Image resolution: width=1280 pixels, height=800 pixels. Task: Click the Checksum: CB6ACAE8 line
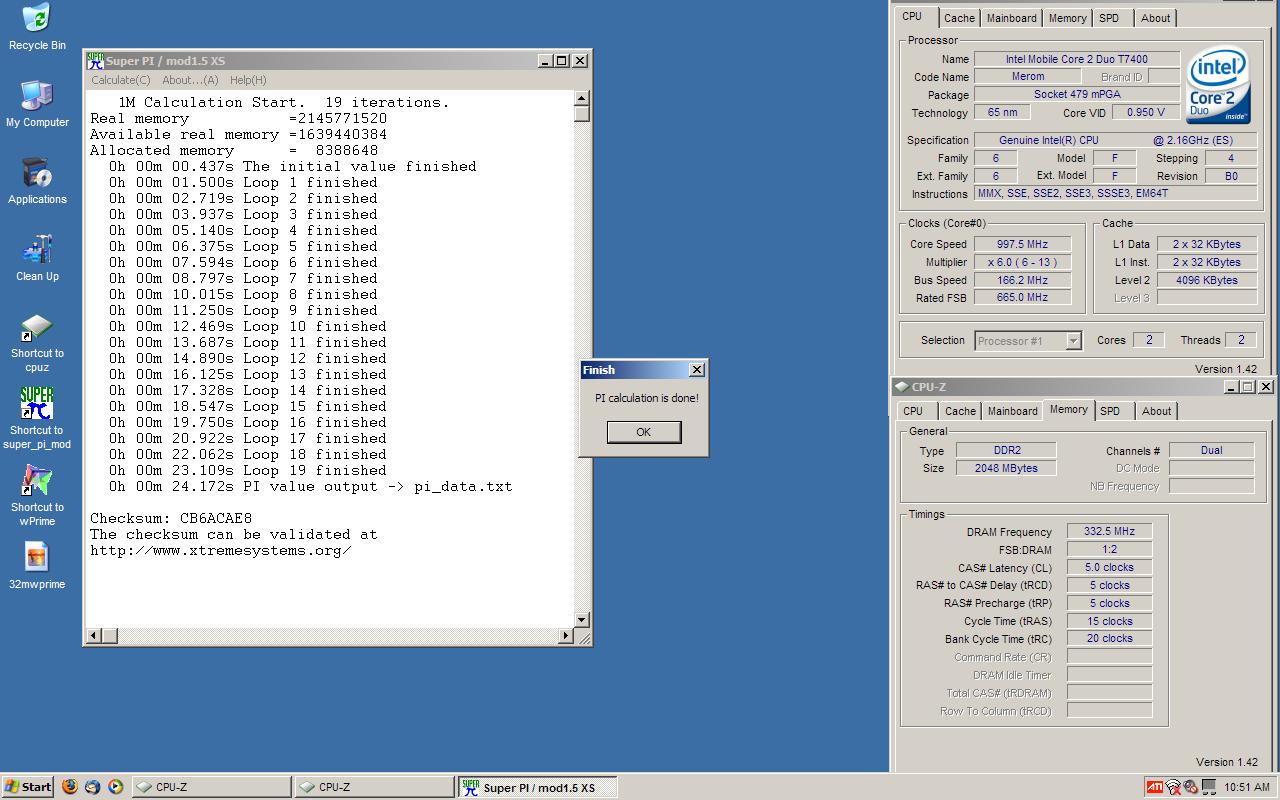(171, 518)
